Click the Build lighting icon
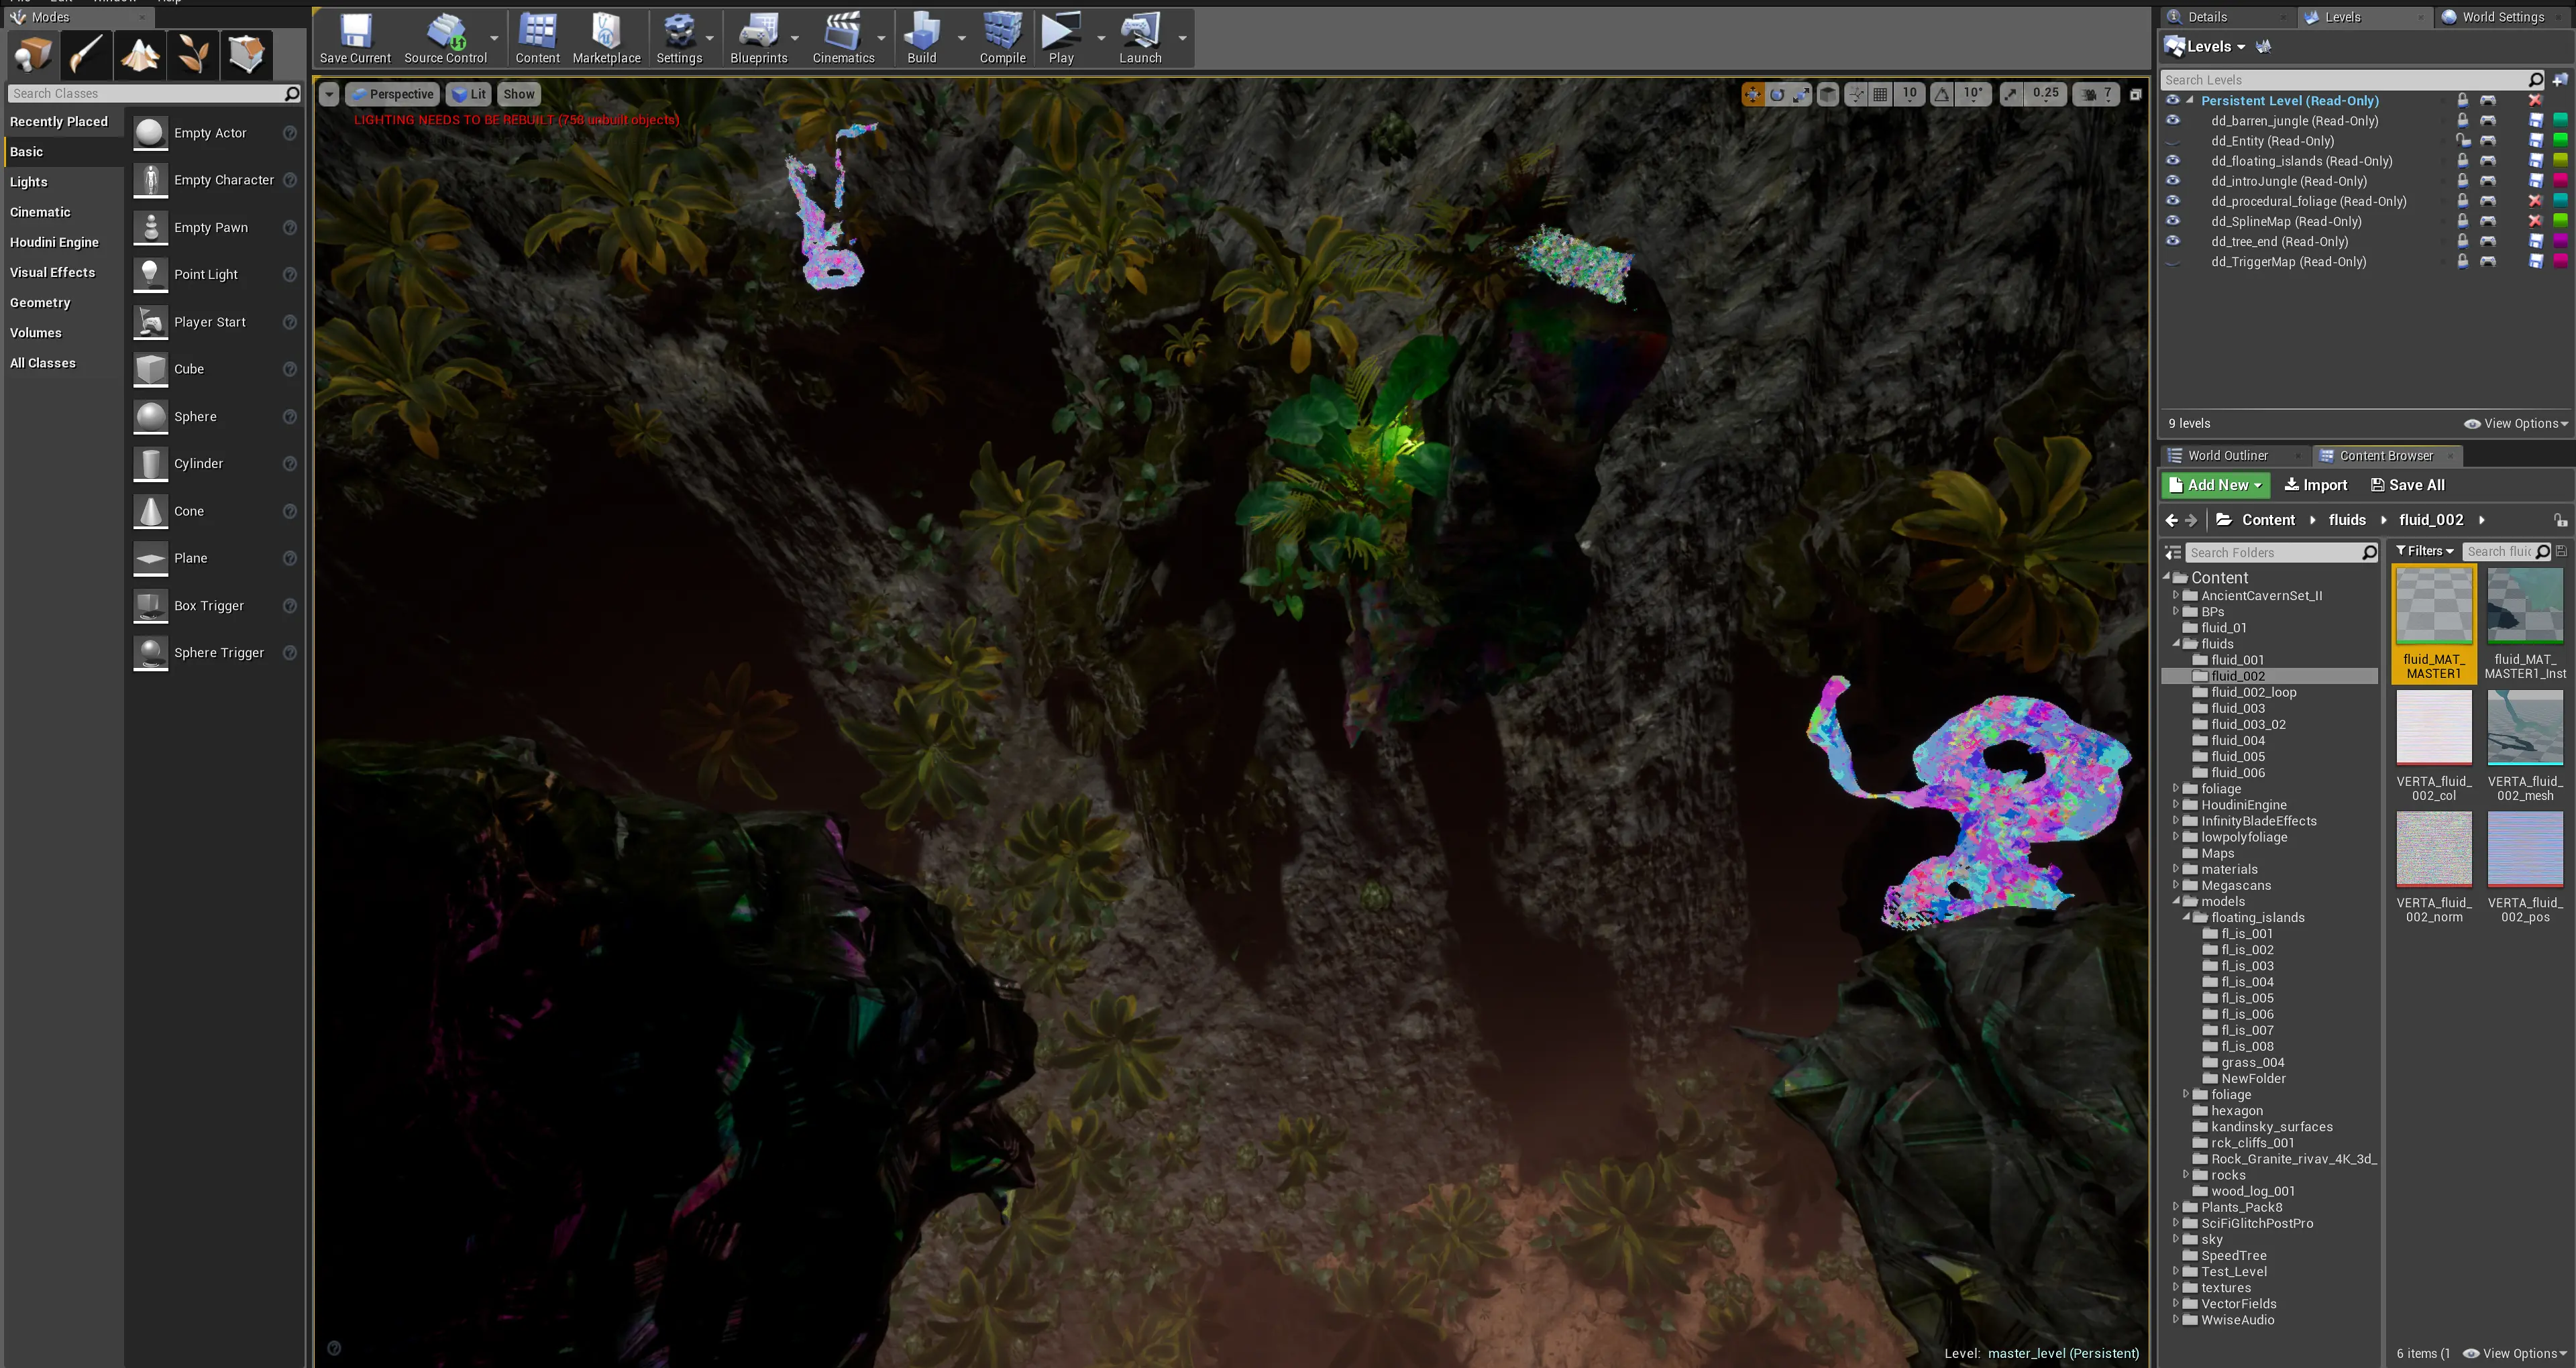2576x1368 pixels. 921,38
